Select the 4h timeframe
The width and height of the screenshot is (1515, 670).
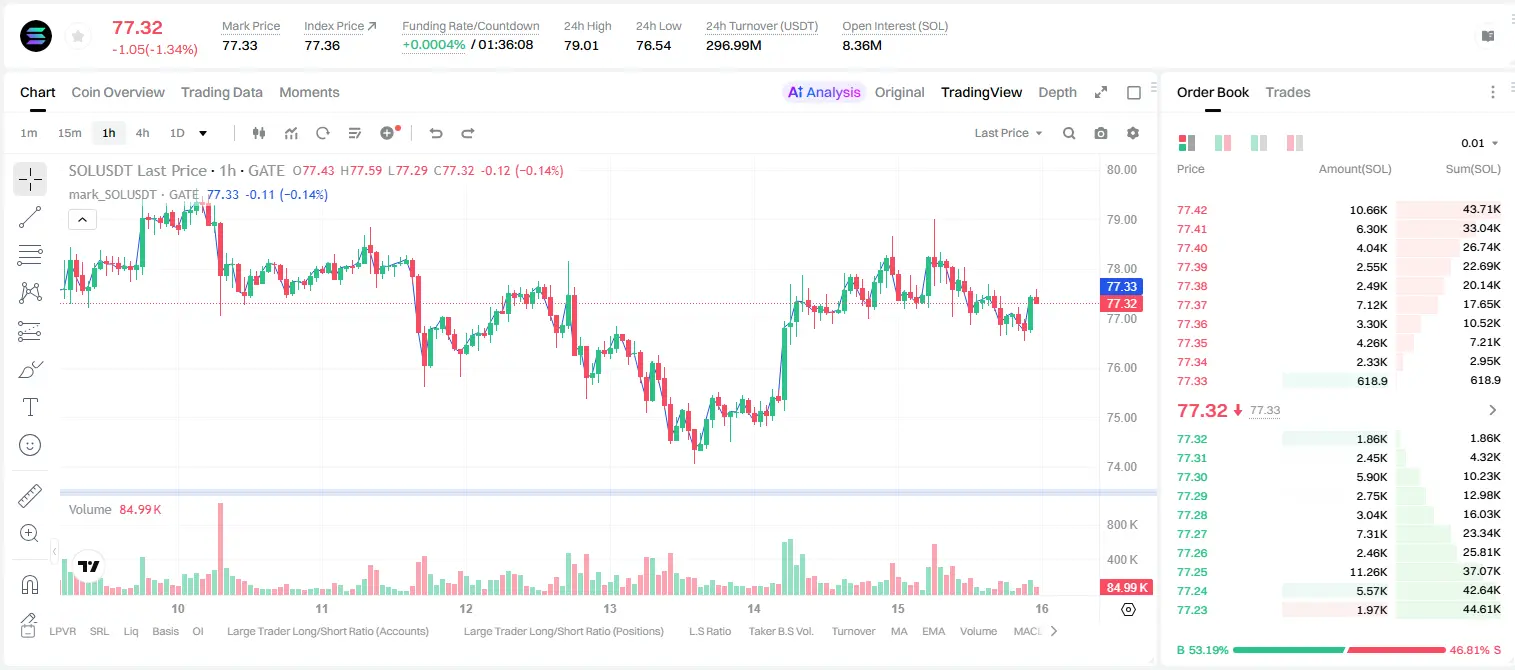point(143,133)
